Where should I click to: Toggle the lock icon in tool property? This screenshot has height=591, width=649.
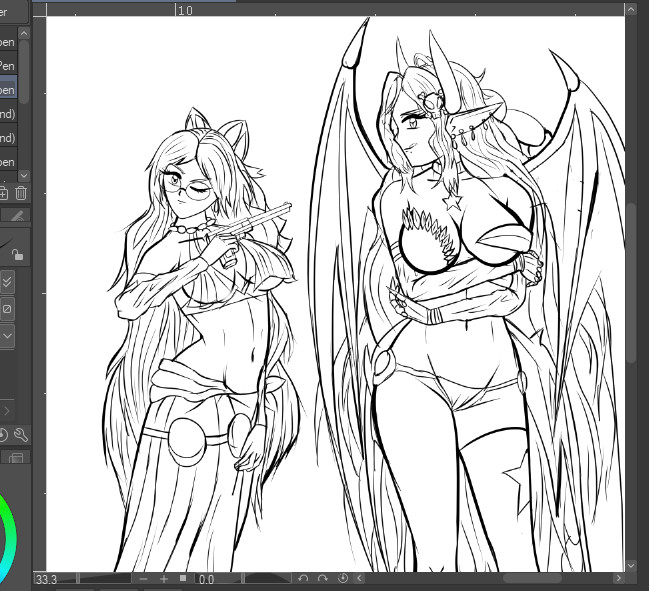18,255
